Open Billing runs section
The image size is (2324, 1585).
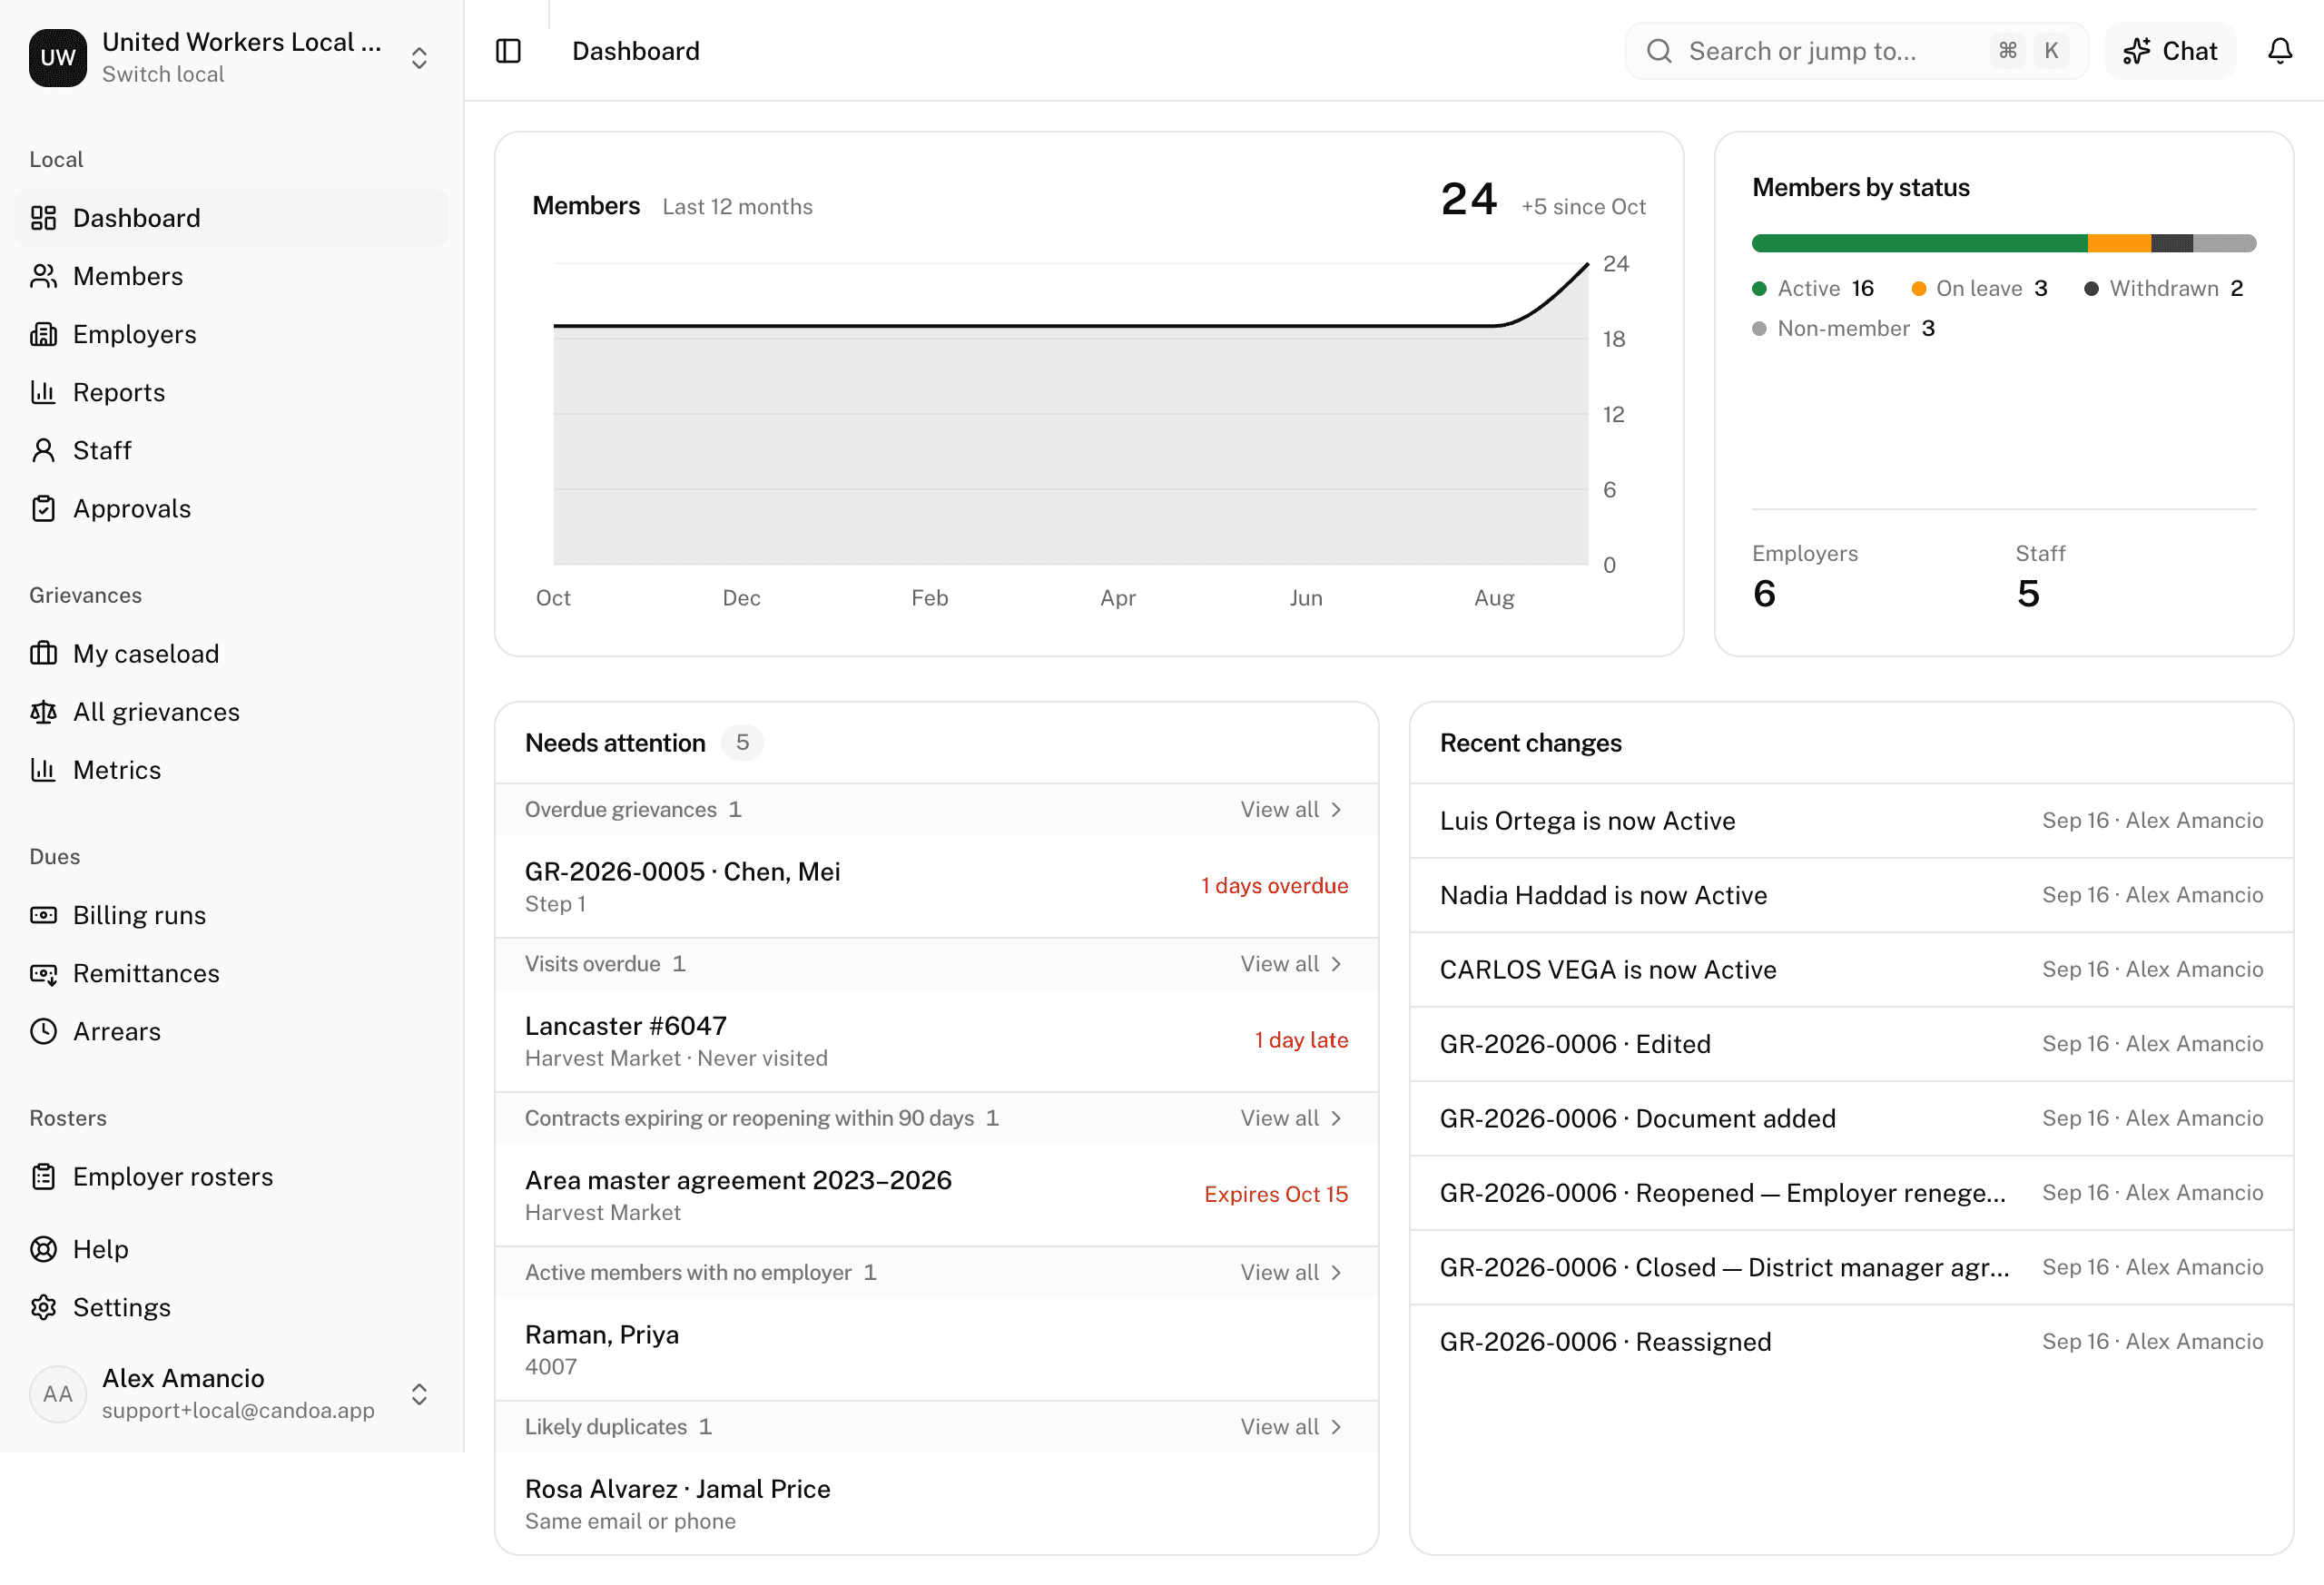(231, 914)
